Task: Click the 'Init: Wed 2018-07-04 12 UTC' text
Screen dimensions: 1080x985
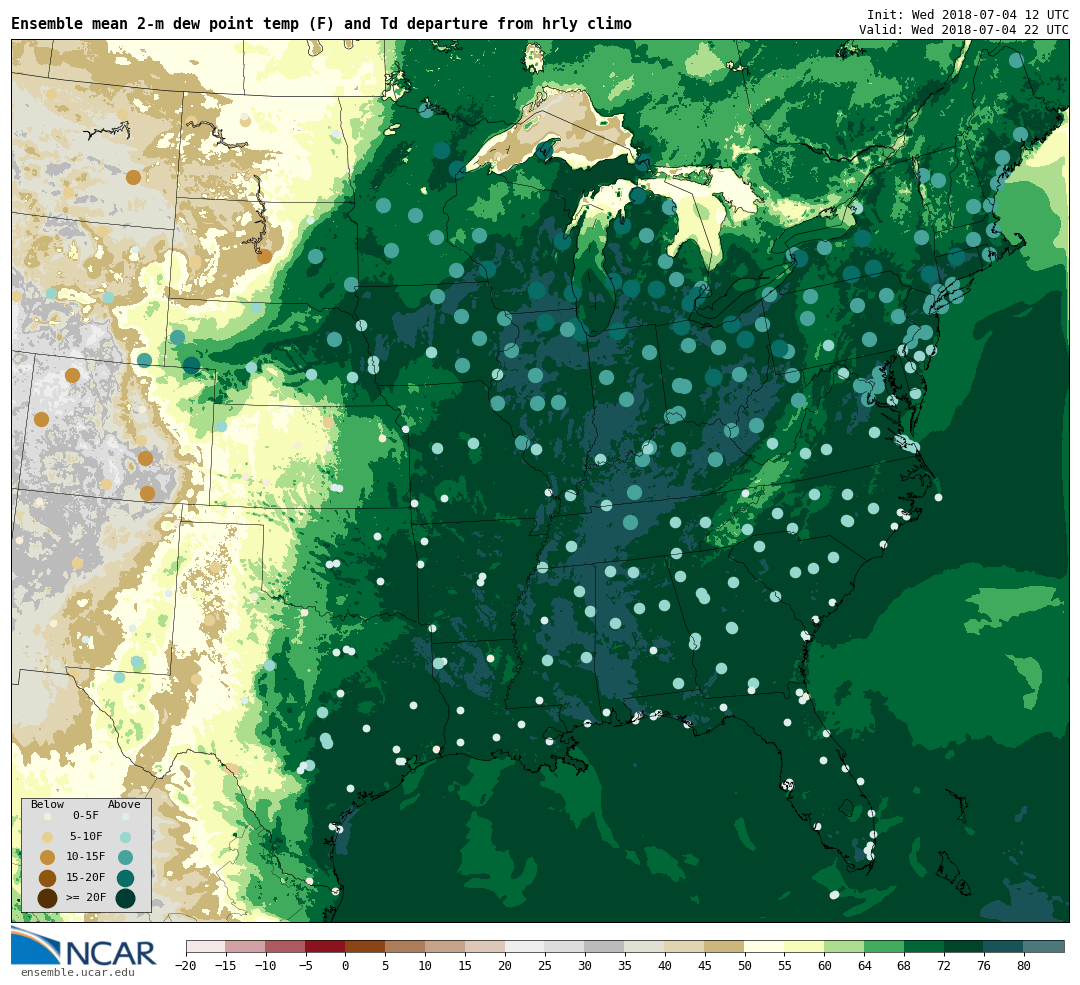Action: [x=968, y=14]
